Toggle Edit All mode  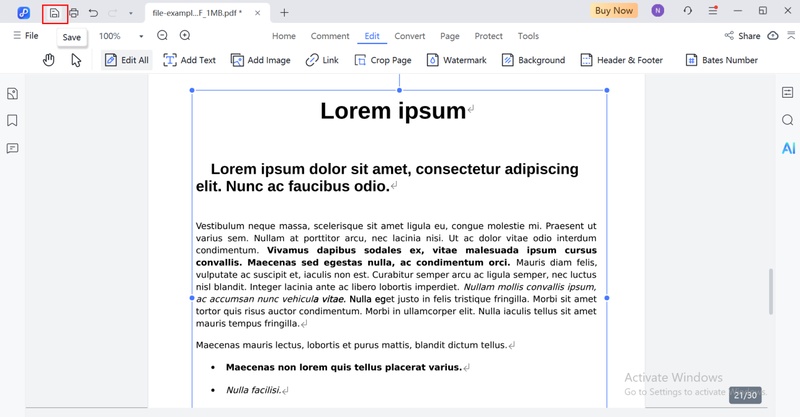coord(127,60)
